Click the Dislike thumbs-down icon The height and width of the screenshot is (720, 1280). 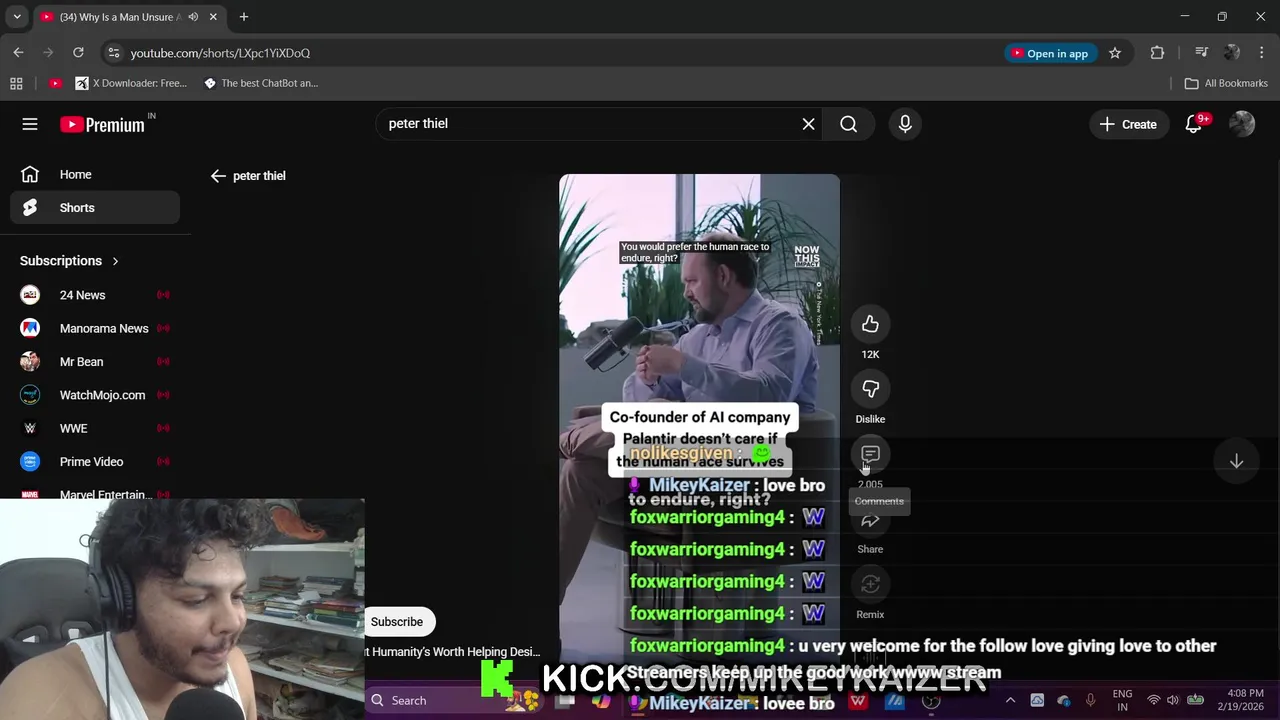[x=870, y=389]
